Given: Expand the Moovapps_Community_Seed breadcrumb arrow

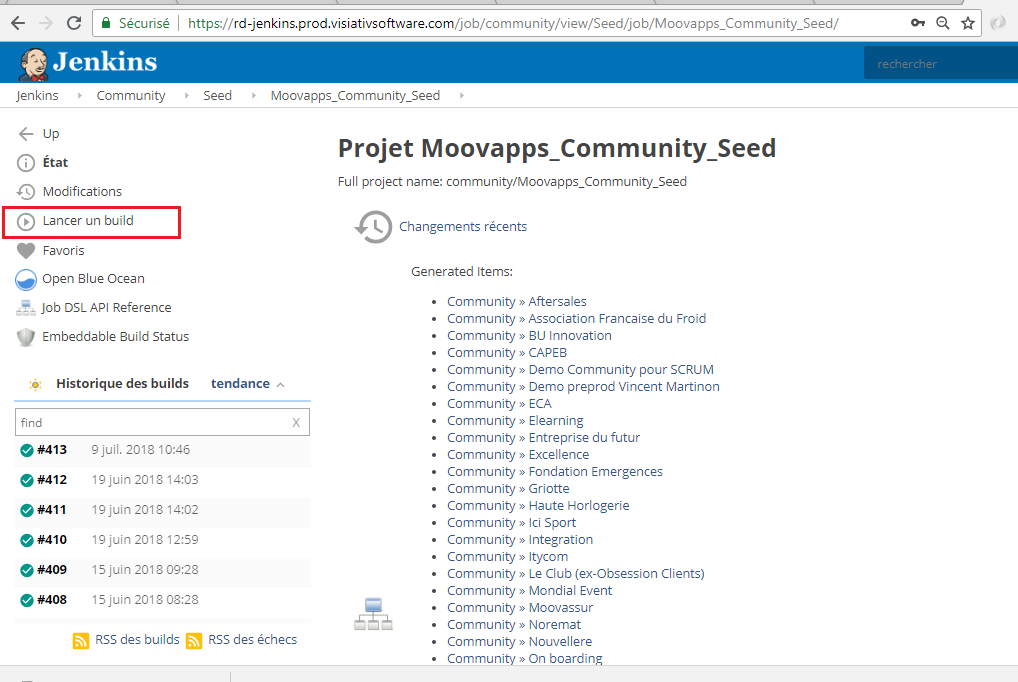Looking at the screenshot, I should pyautogui.click(x=462, y=95).
